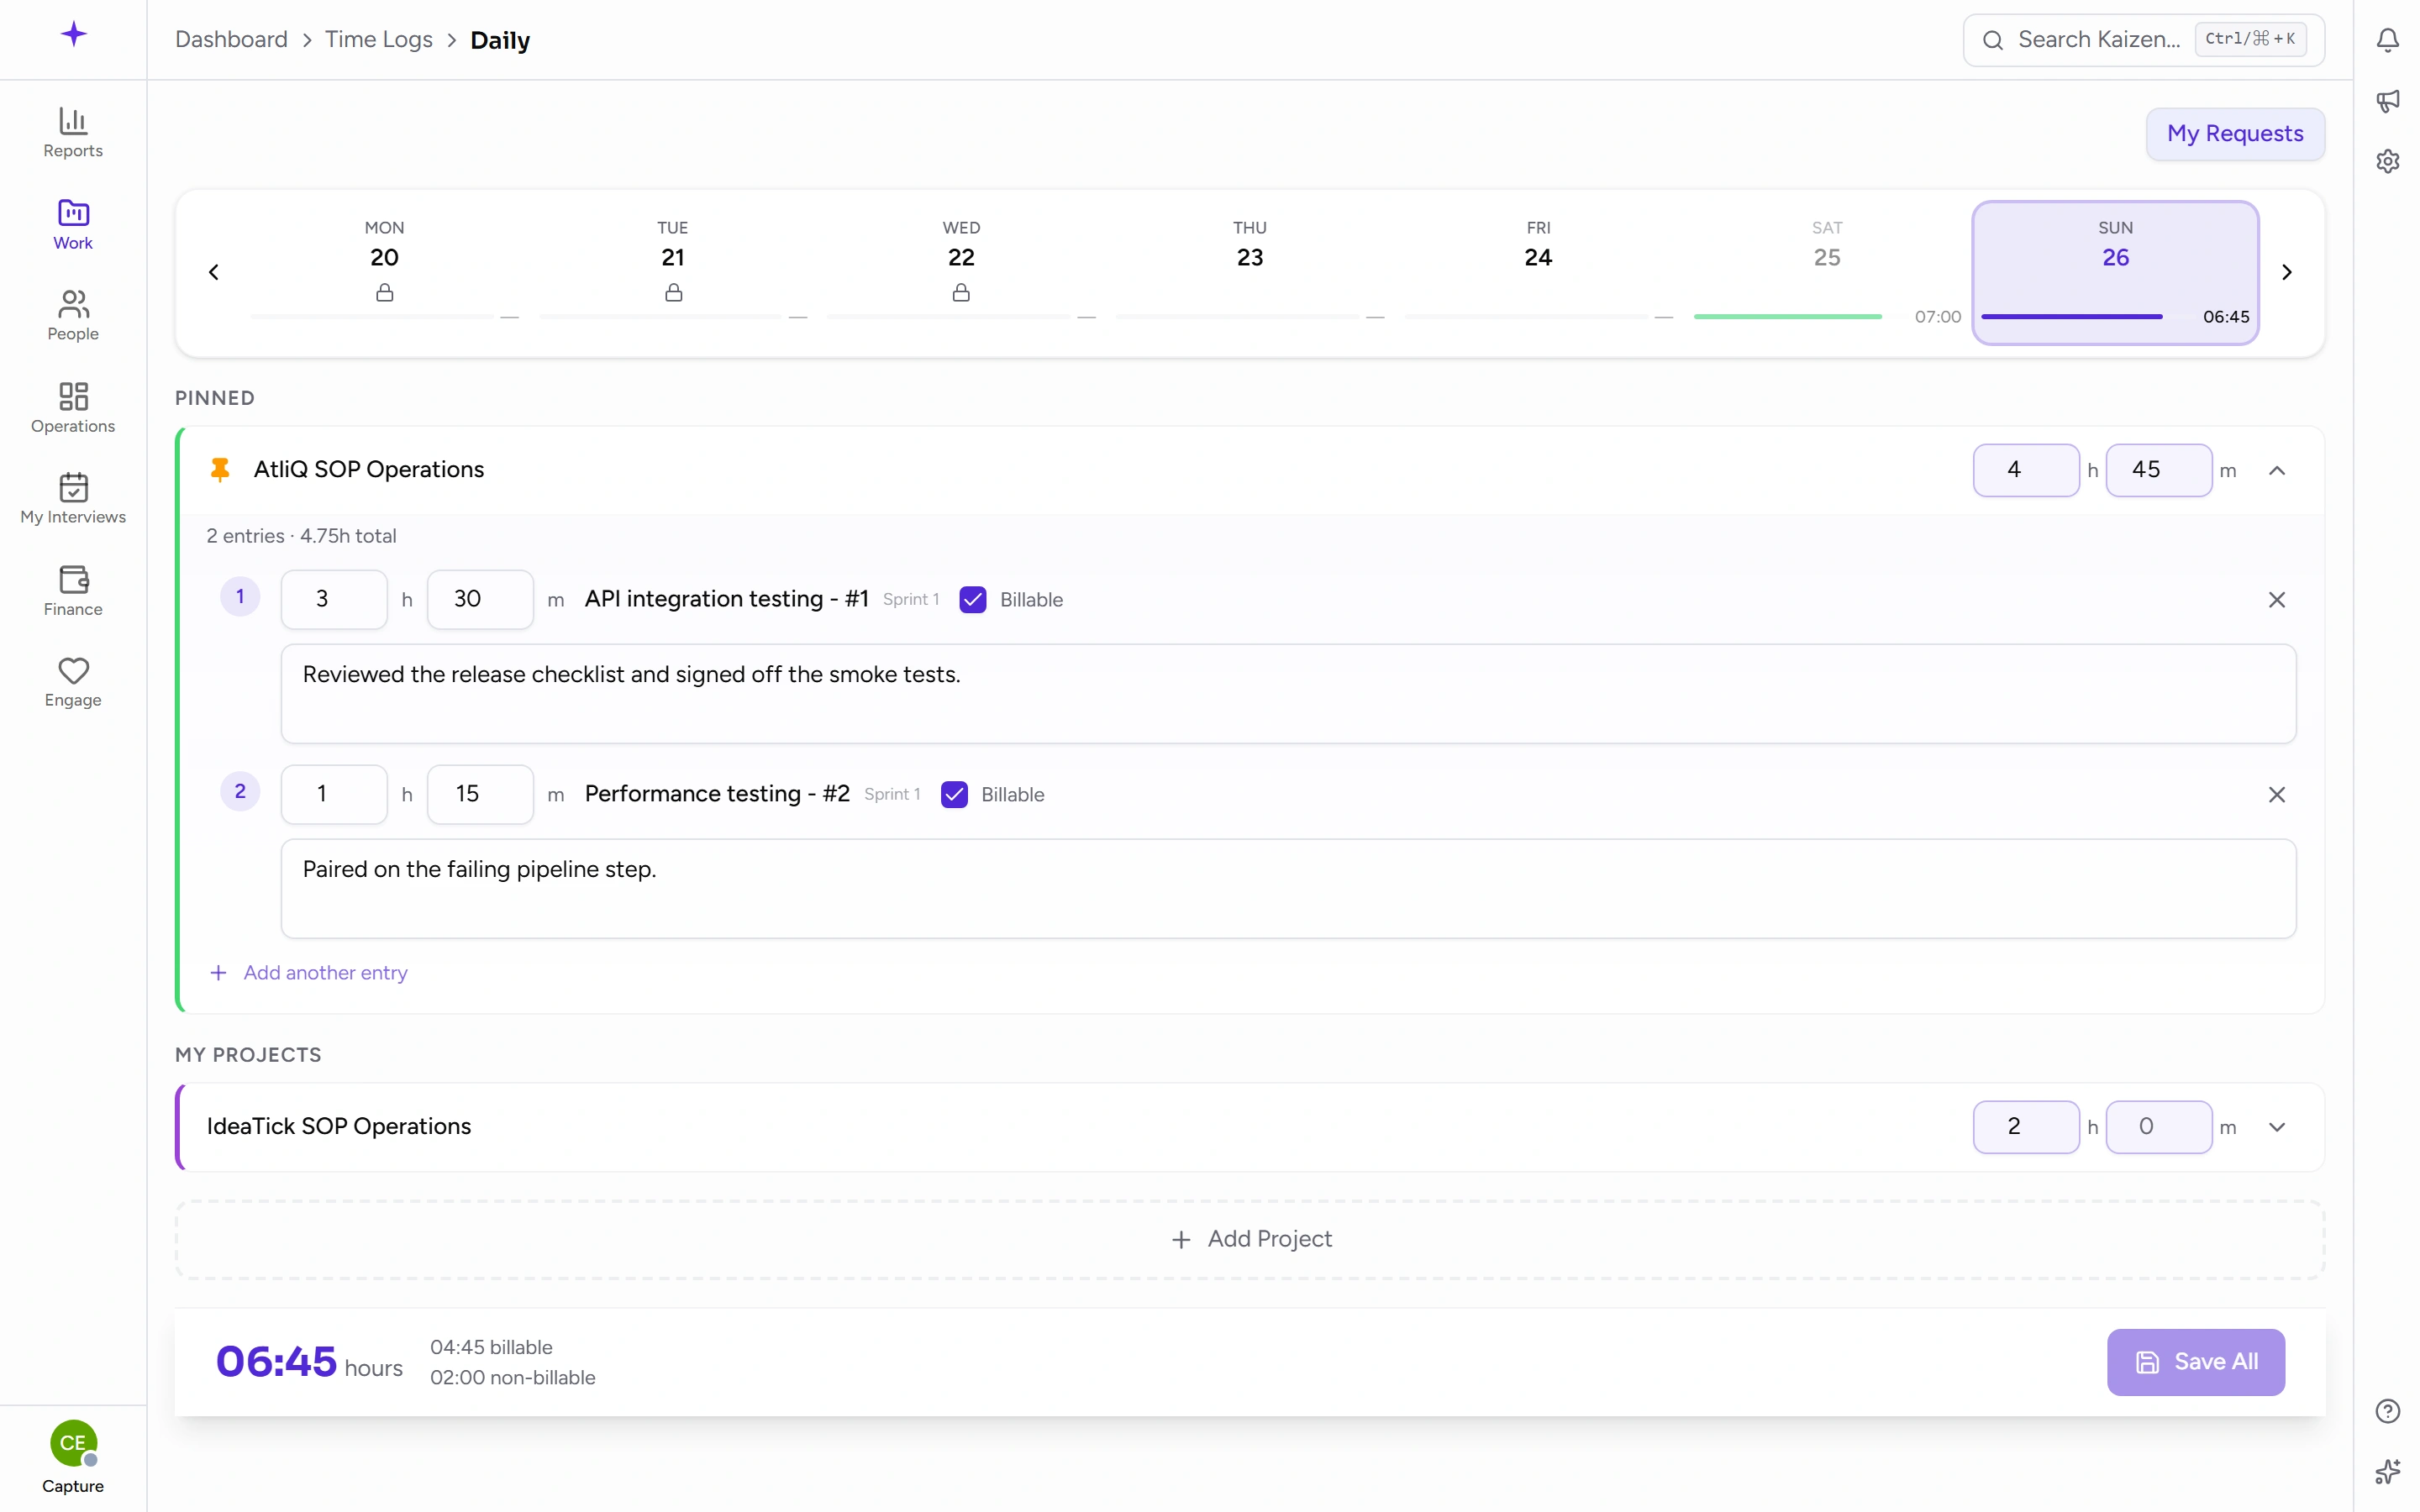Screen dimensions: 2420x1512
Task: Toggle Billable for API integration testing
Action: click(x=972, y=600)
